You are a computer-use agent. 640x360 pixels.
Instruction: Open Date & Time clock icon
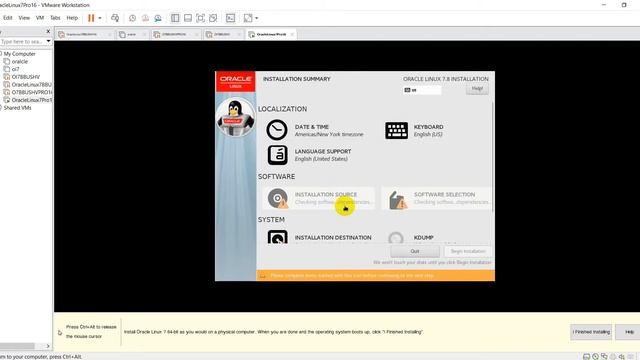(x=277, y=130)
